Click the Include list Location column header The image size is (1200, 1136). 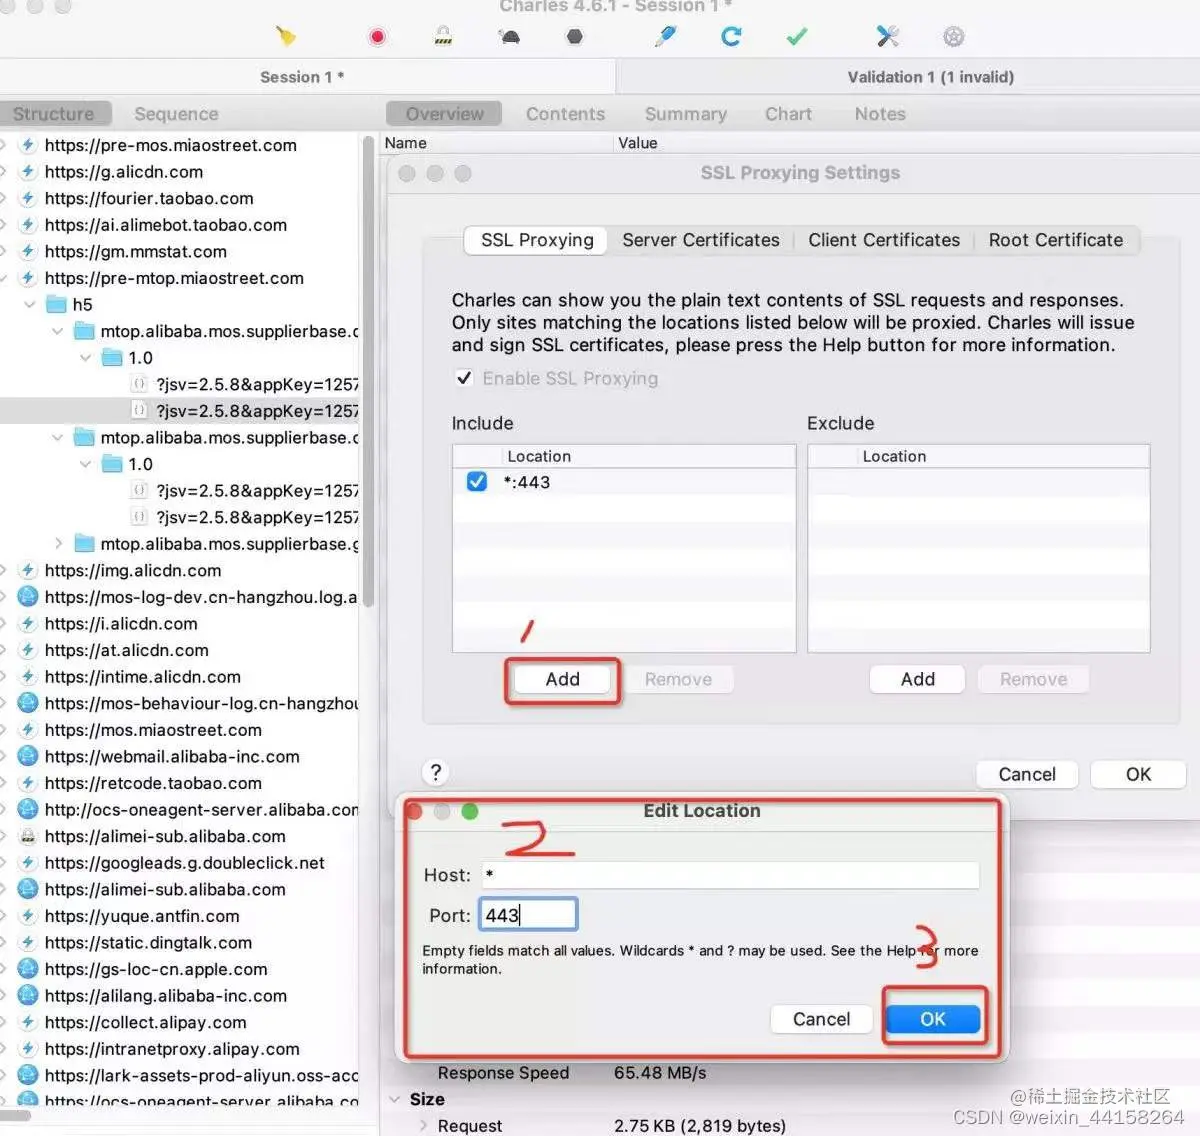(624, 456)
